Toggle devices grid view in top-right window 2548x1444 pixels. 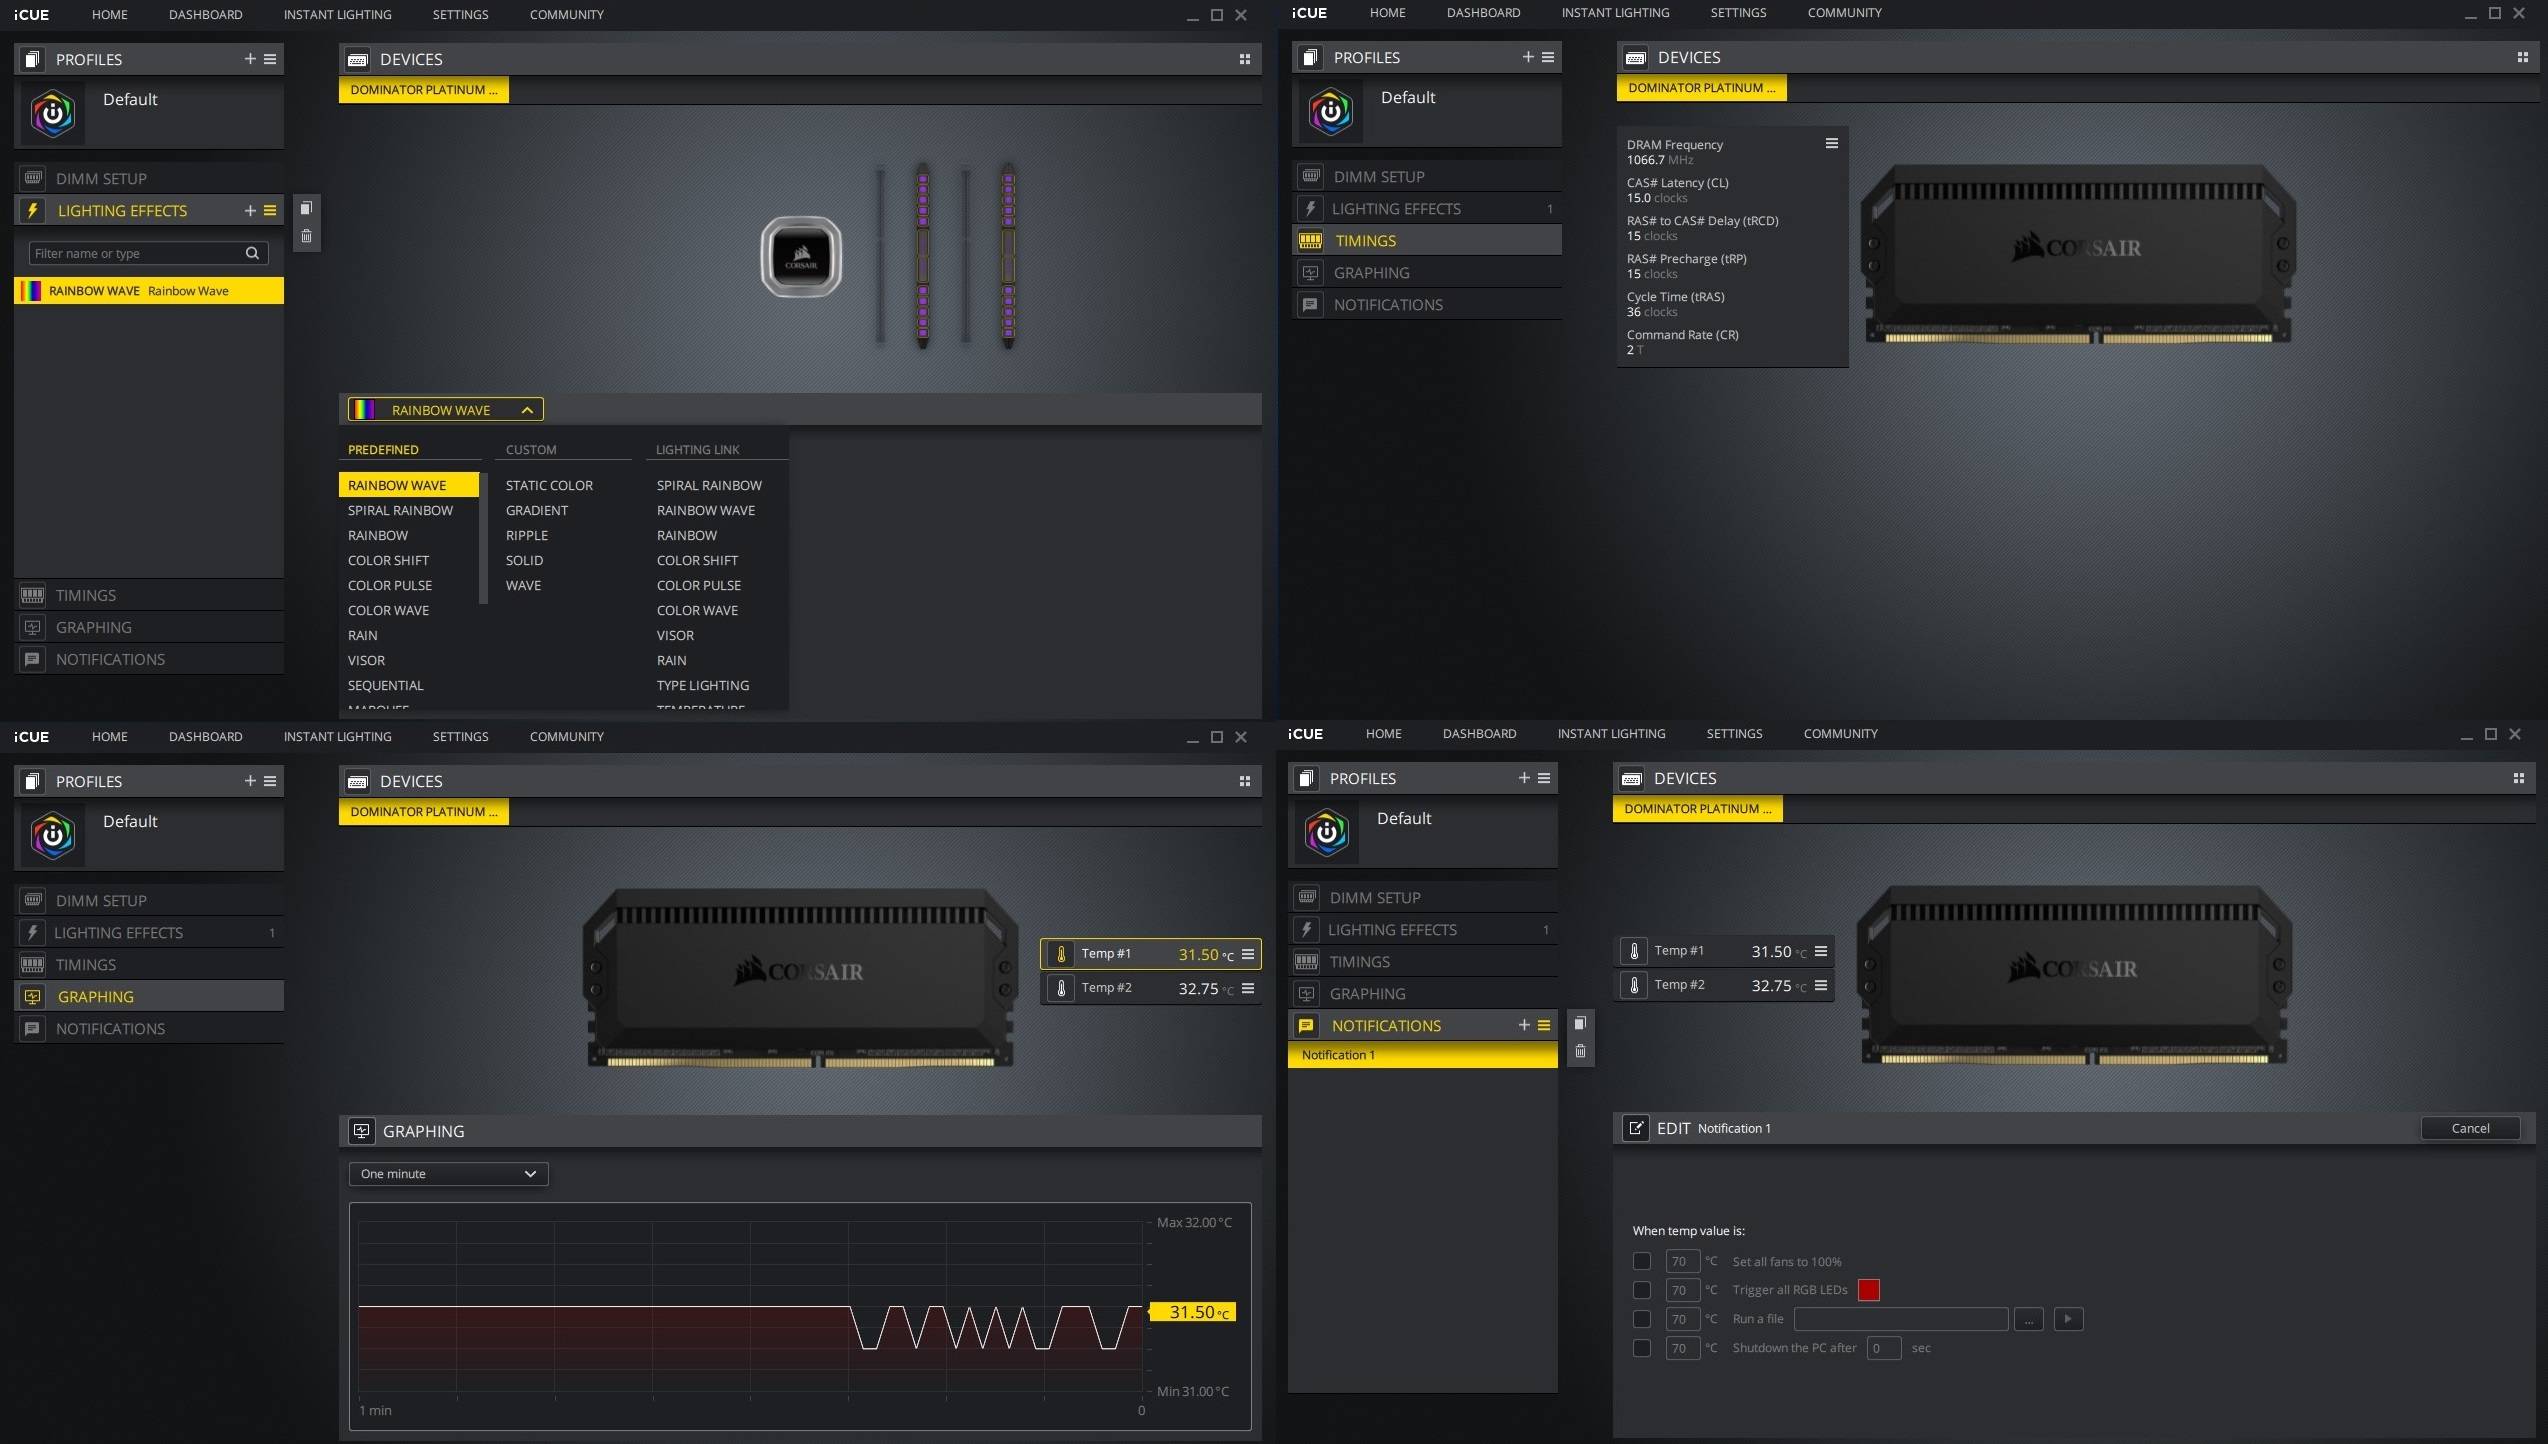(2523, 57)
